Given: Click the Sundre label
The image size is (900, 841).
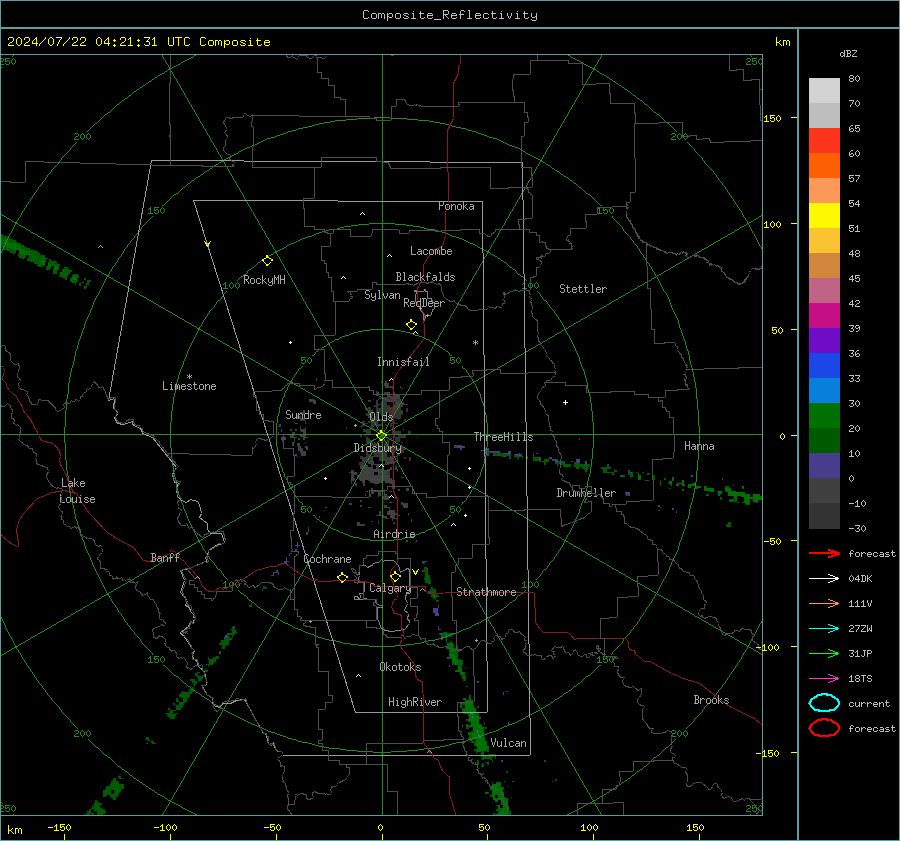Looking at the screenshot, I should coord(303,415).
